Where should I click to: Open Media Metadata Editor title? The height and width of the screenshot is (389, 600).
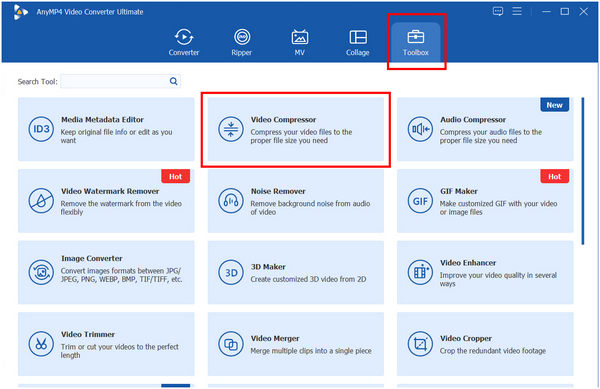click(x=102, y=120)
